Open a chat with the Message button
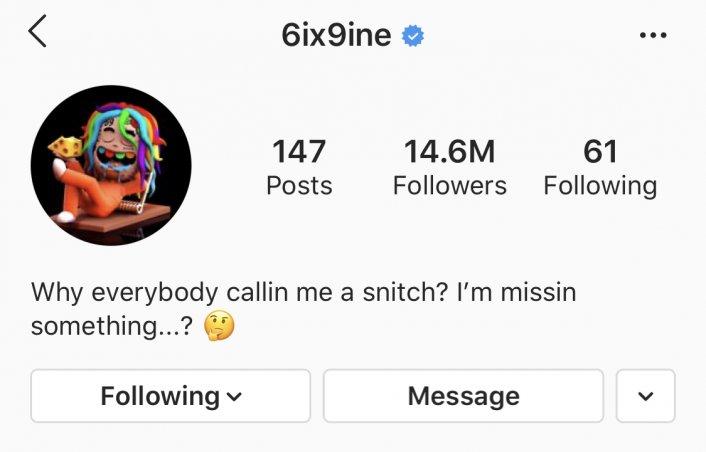The height and width of the screenshot is (452, 706). pos(463,396)
